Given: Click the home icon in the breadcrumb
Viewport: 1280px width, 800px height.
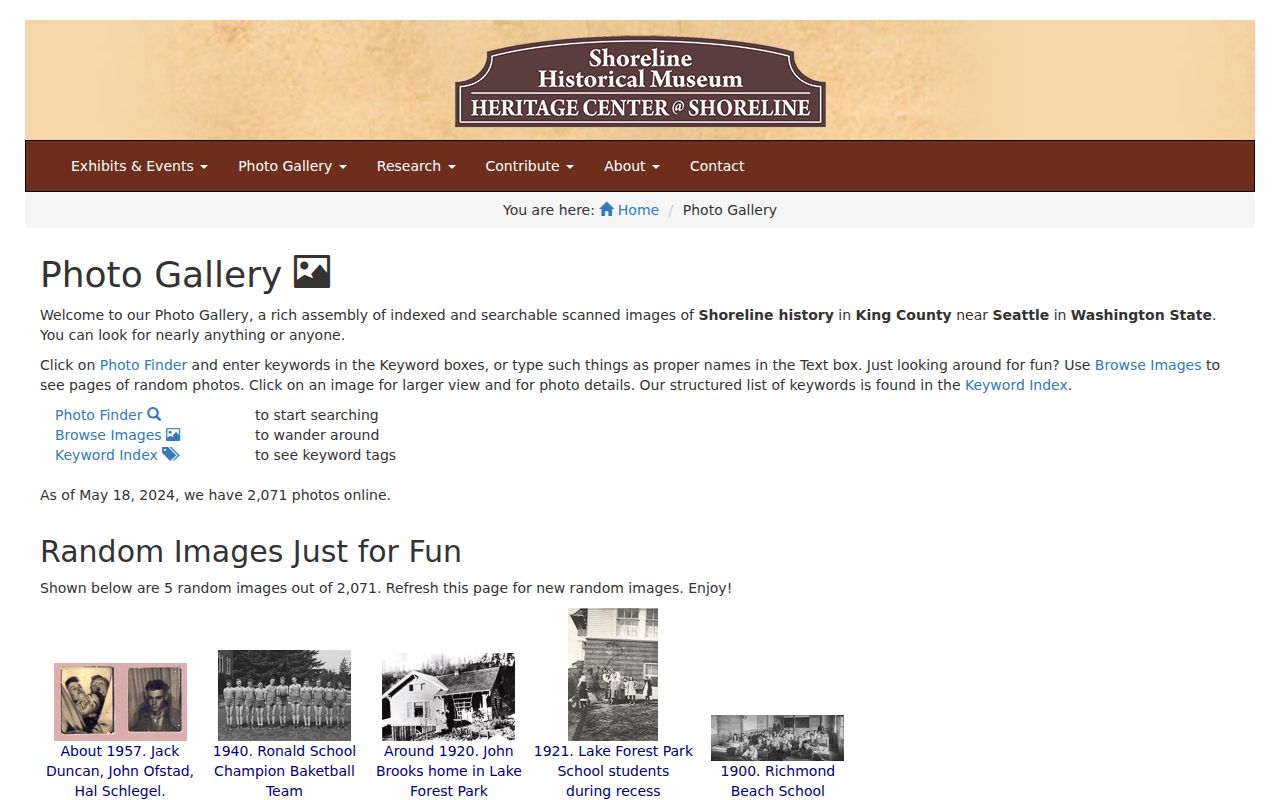Looking at the screenshot, I should click(x=606, y=210).
